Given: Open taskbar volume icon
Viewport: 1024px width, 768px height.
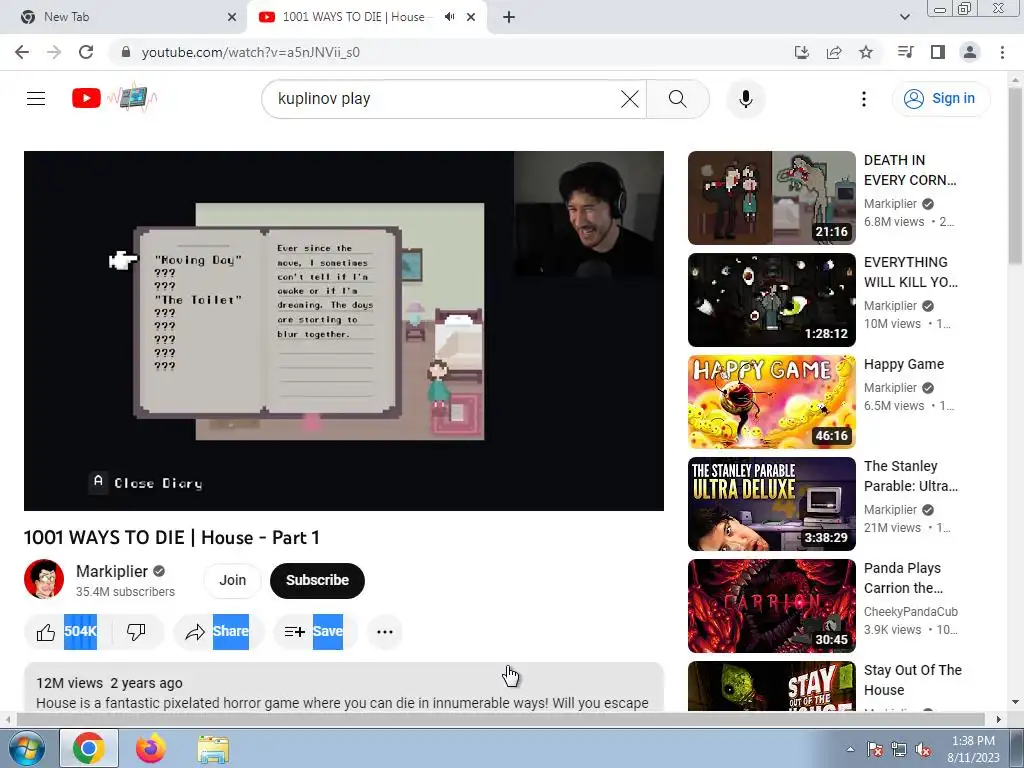Looking at the screenshot, I should tap(922, 750).
